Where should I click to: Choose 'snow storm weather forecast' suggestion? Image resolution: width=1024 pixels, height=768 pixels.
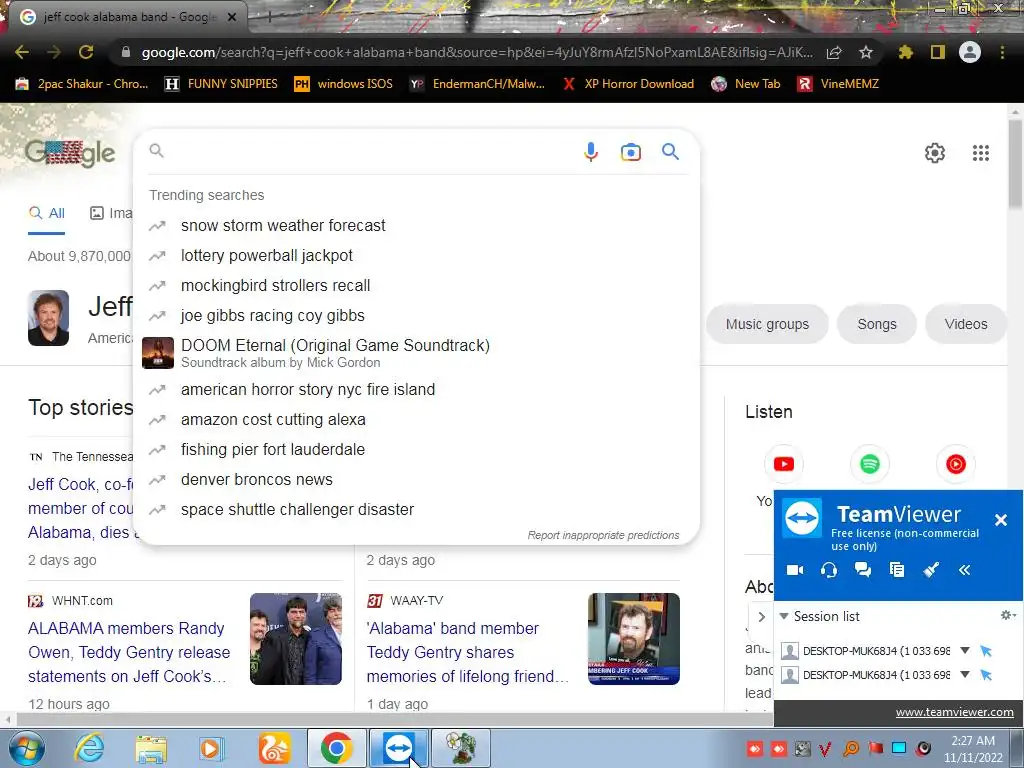416,225
